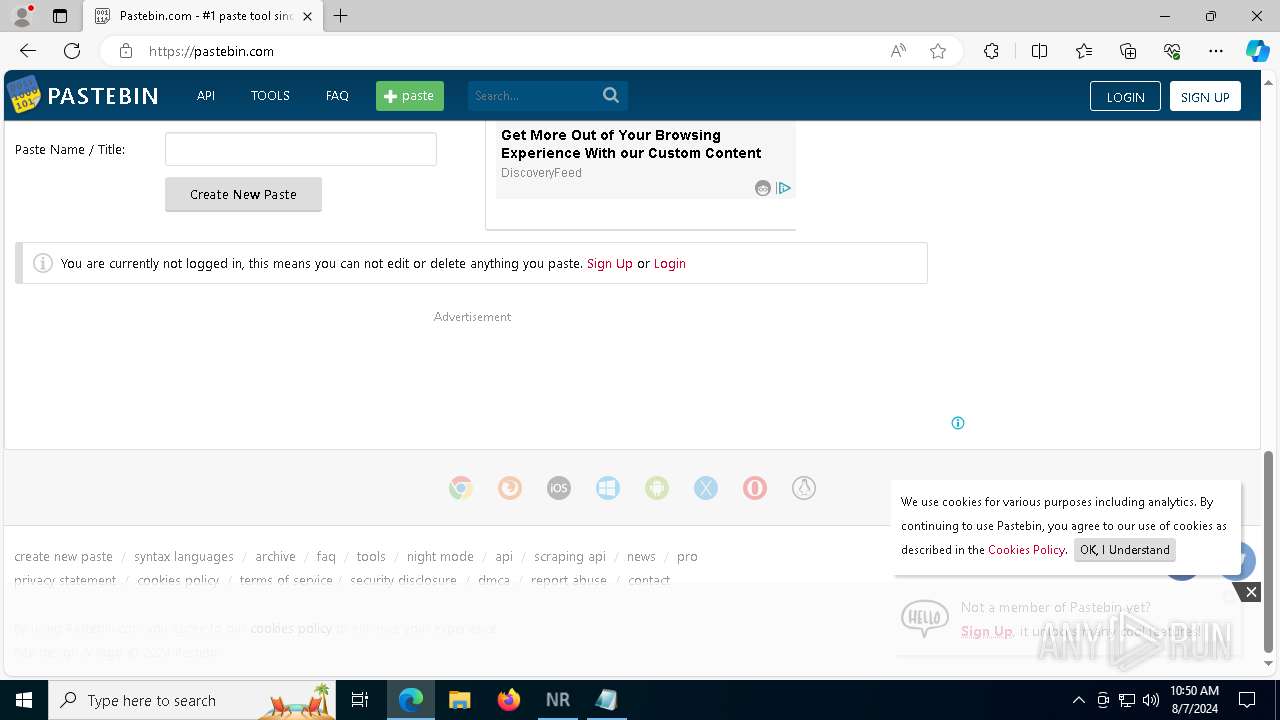The width and height of the screenshot is (1280, 720).
Task: Open create new paste footer link
Action: click(x=63, y=557)
